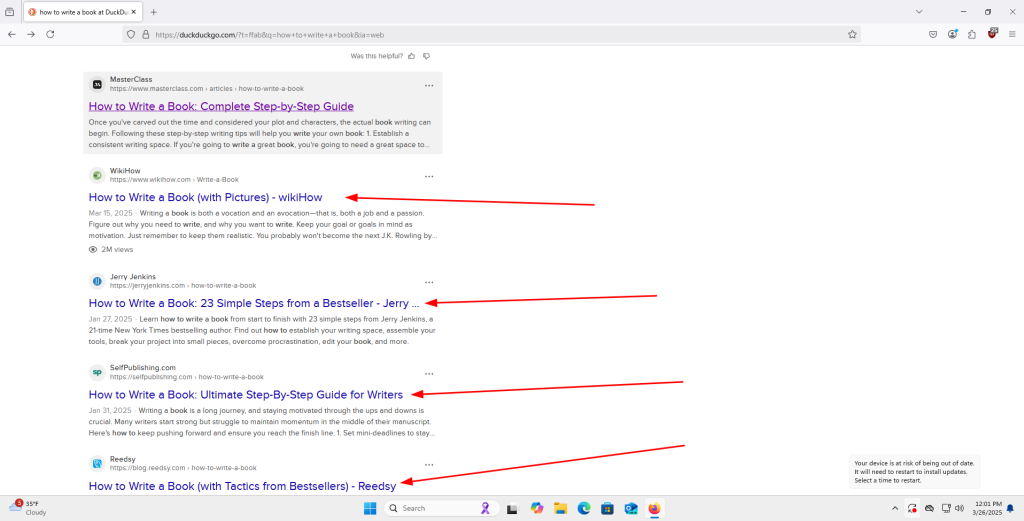The width and height of the screenshot is (1024, 521).
Task: Click the Windows taskbar Search box
Action: (x=441, y=508)
